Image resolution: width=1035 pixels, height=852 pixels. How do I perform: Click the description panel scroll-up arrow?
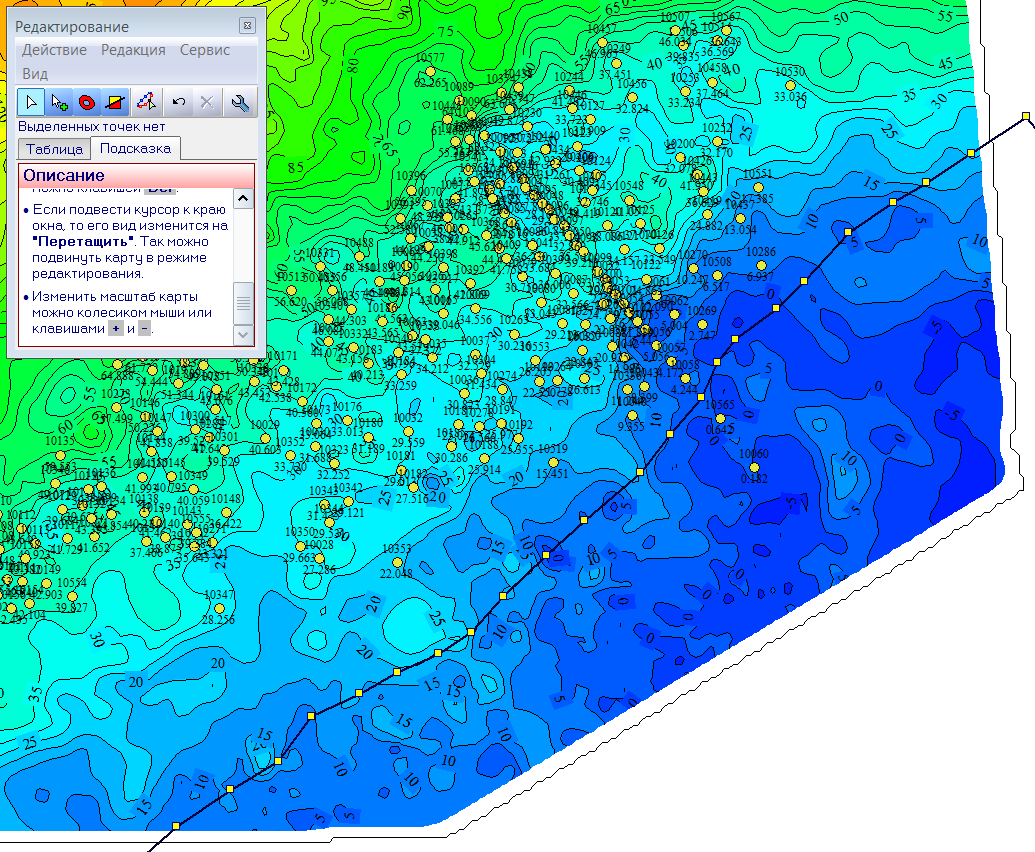tap(243, 198)
